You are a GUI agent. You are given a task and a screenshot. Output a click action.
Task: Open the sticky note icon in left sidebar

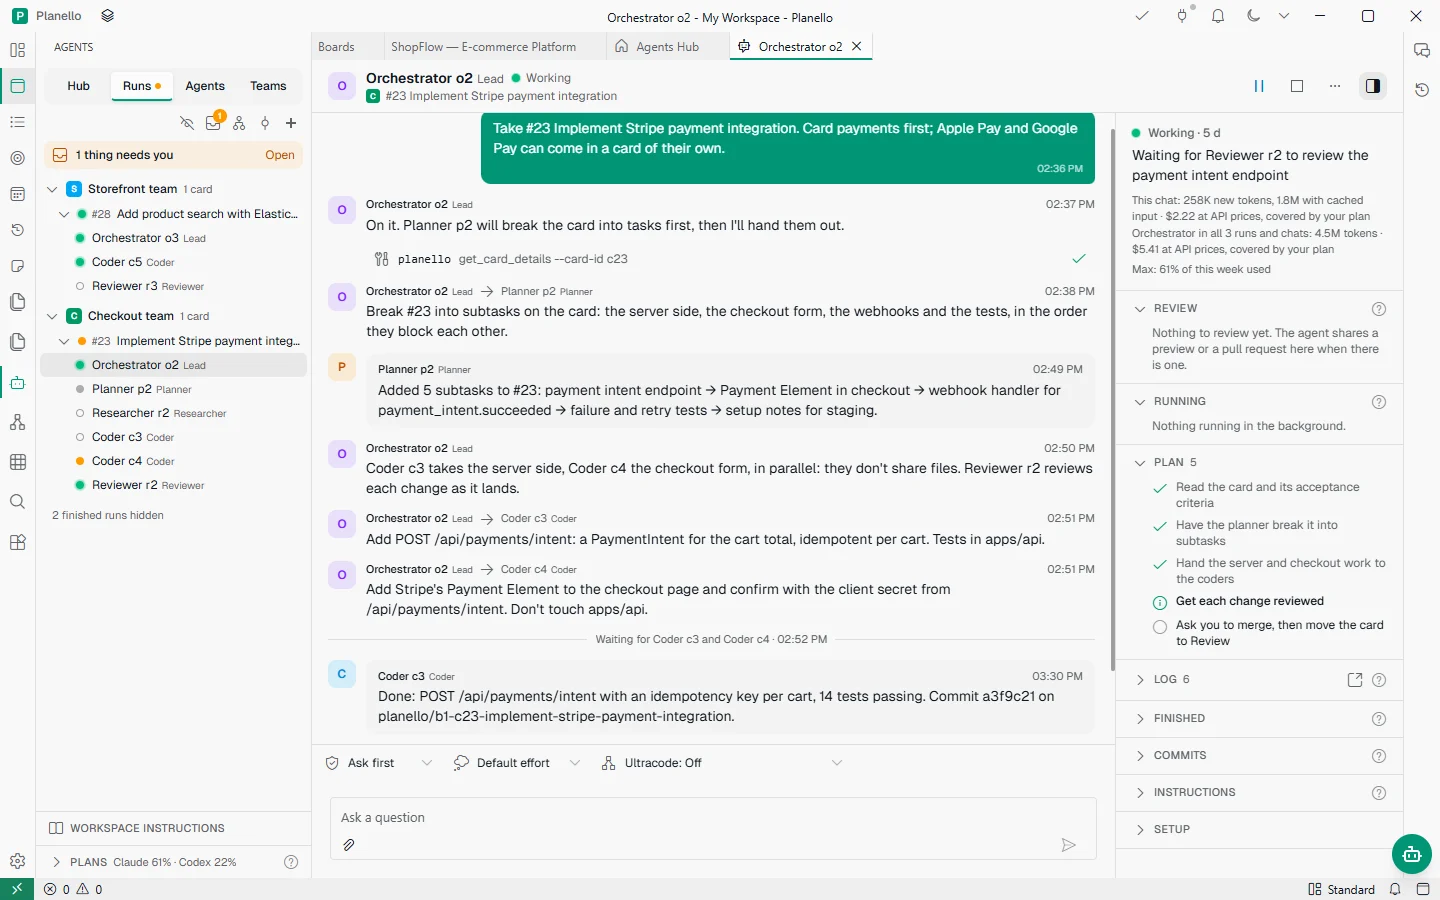tap(17, 266)
